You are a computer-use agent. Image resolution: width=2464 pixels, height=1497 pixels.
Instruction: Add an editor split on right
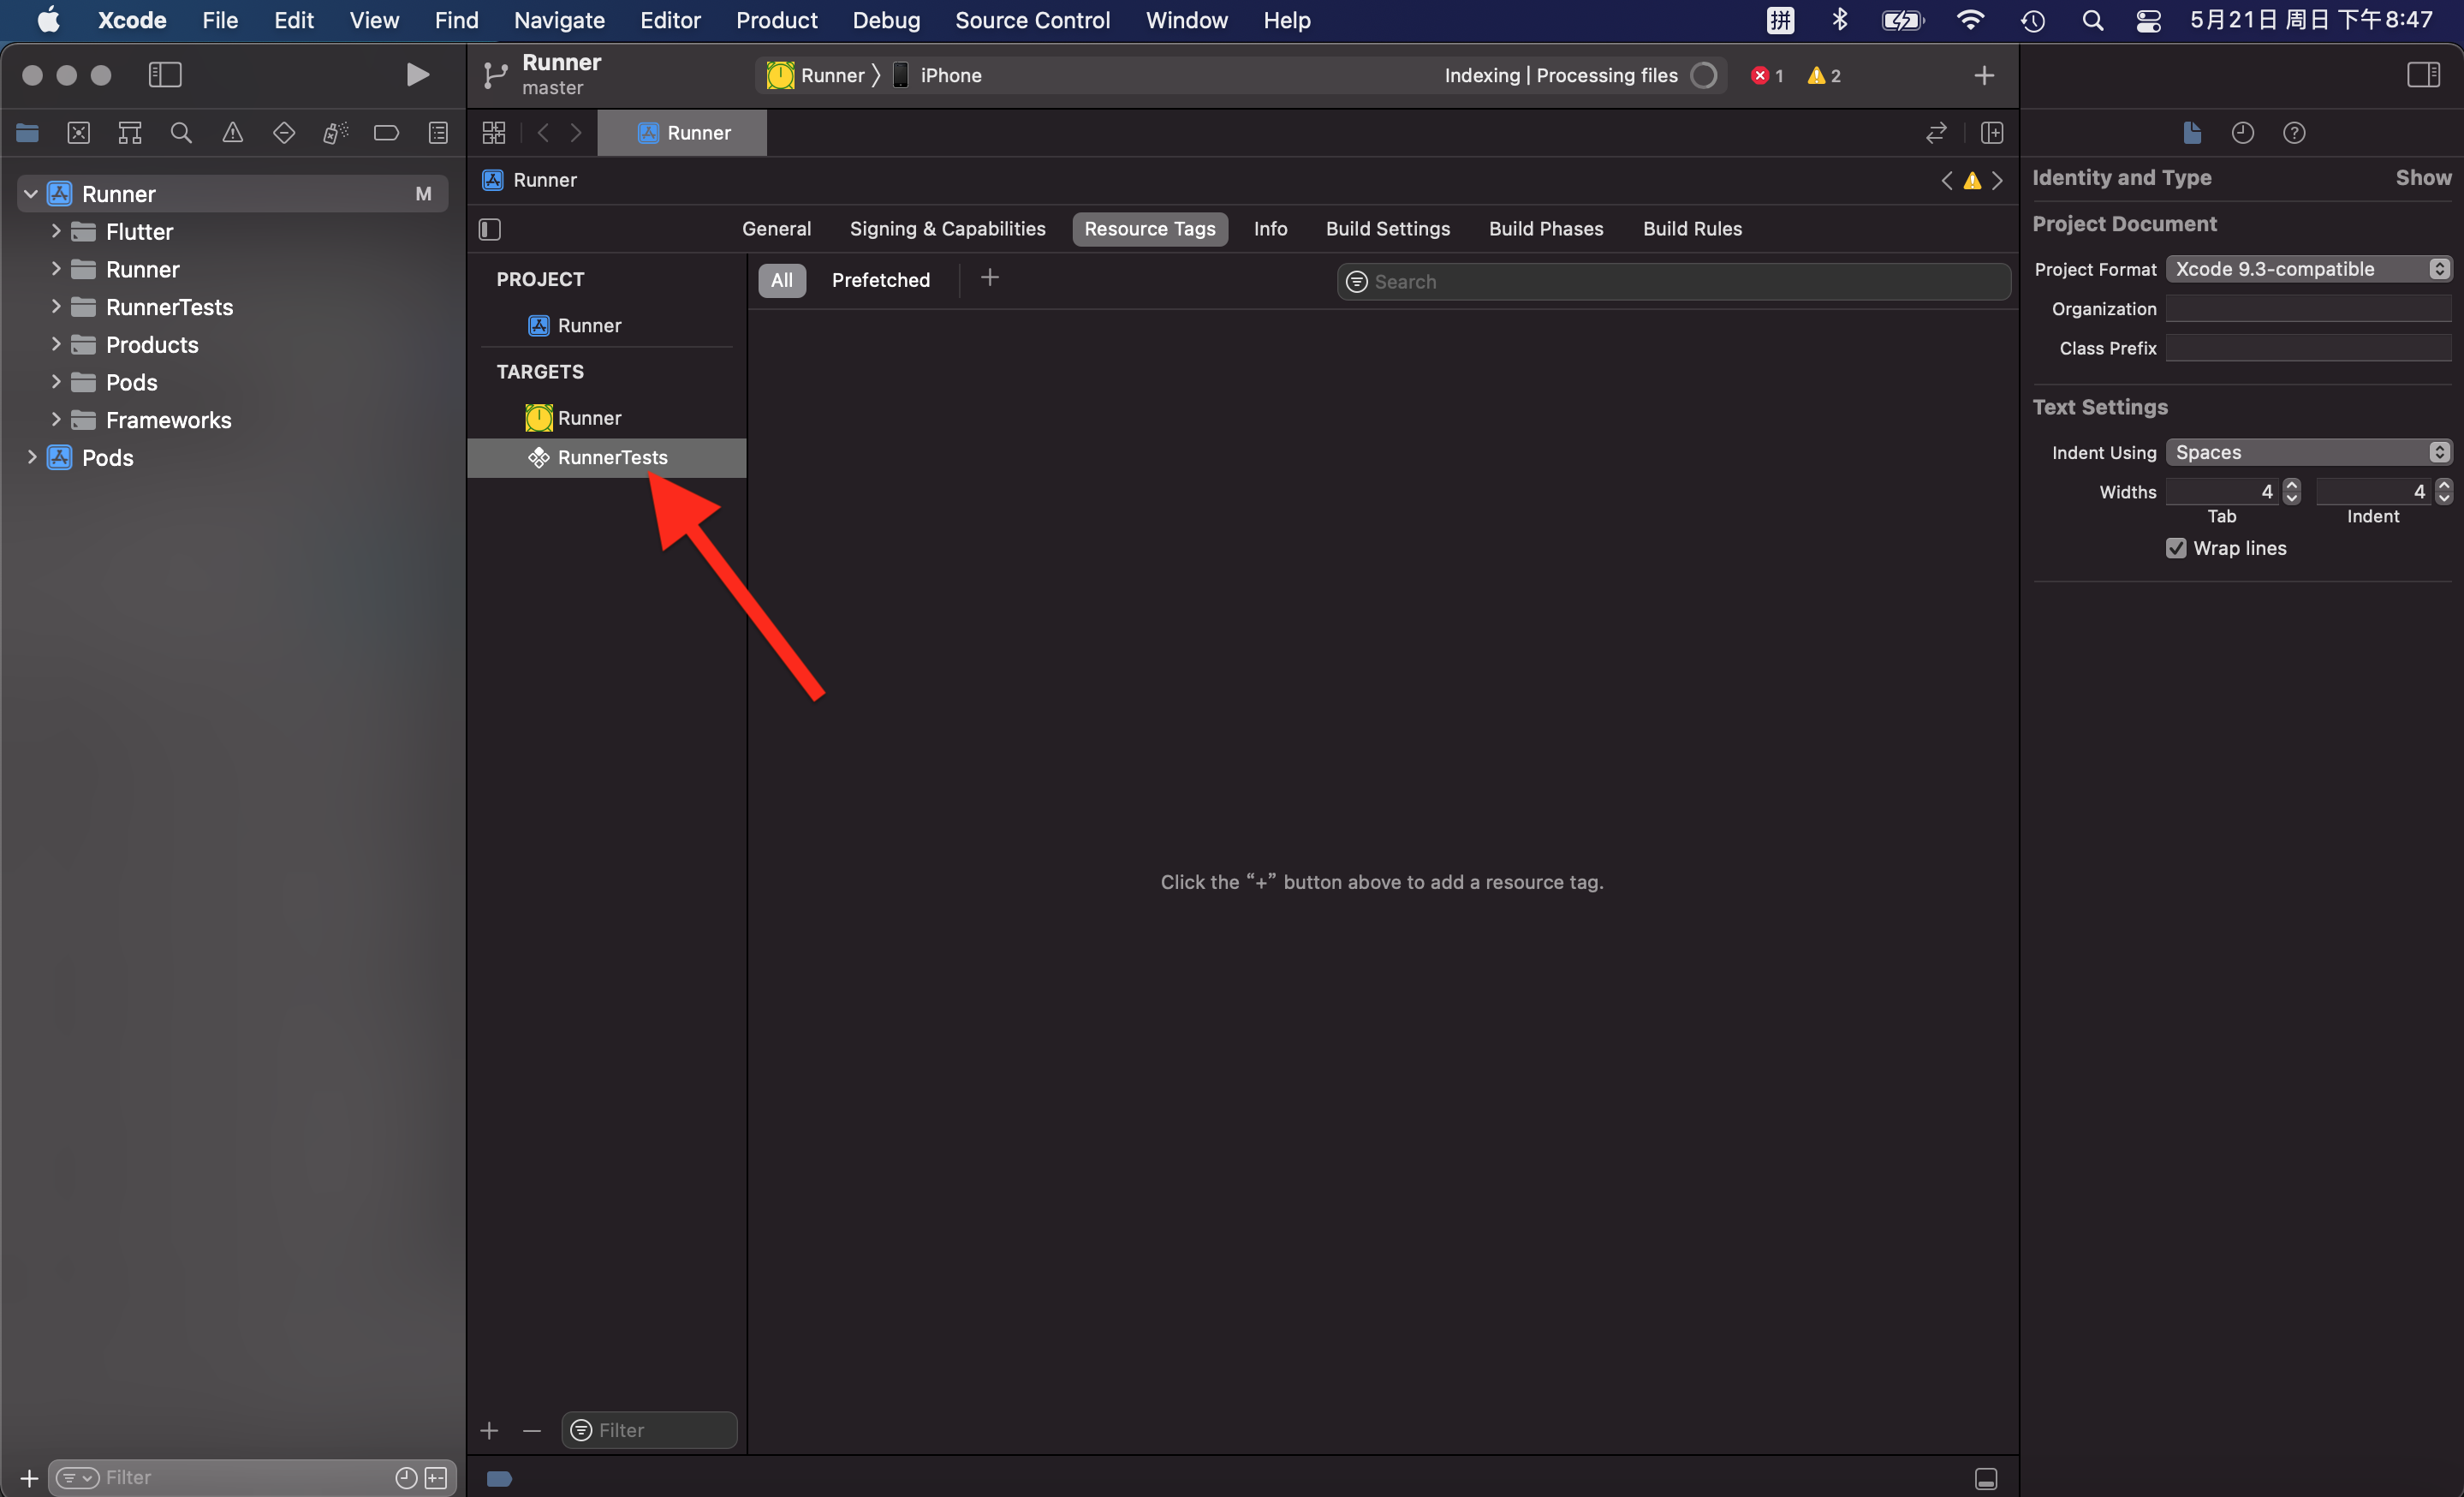1992,133
